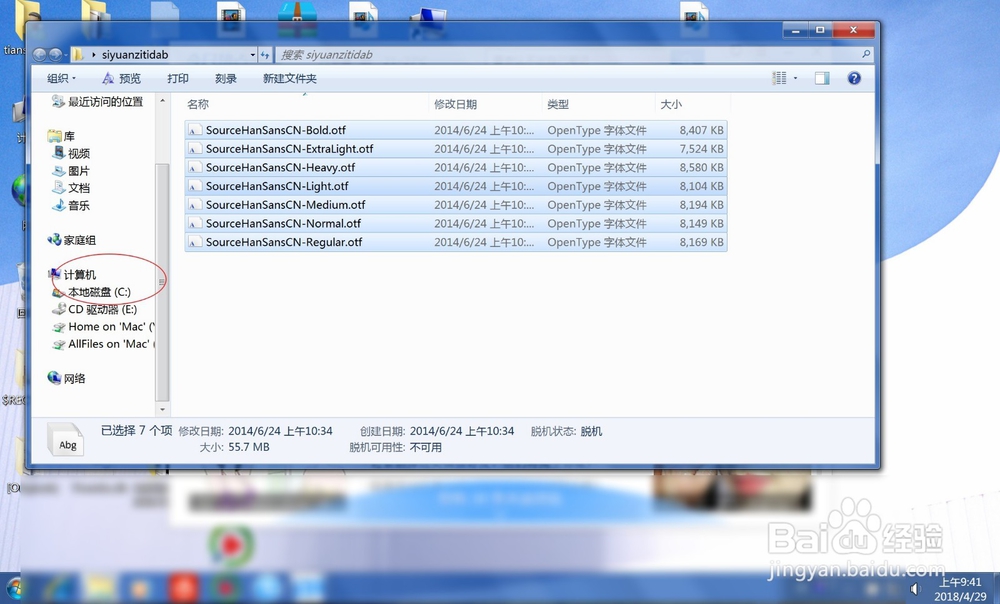The height and width of the screenshot is (604, 1000).
Task: Click the search magnifier icon
Action: coord(865,54)
